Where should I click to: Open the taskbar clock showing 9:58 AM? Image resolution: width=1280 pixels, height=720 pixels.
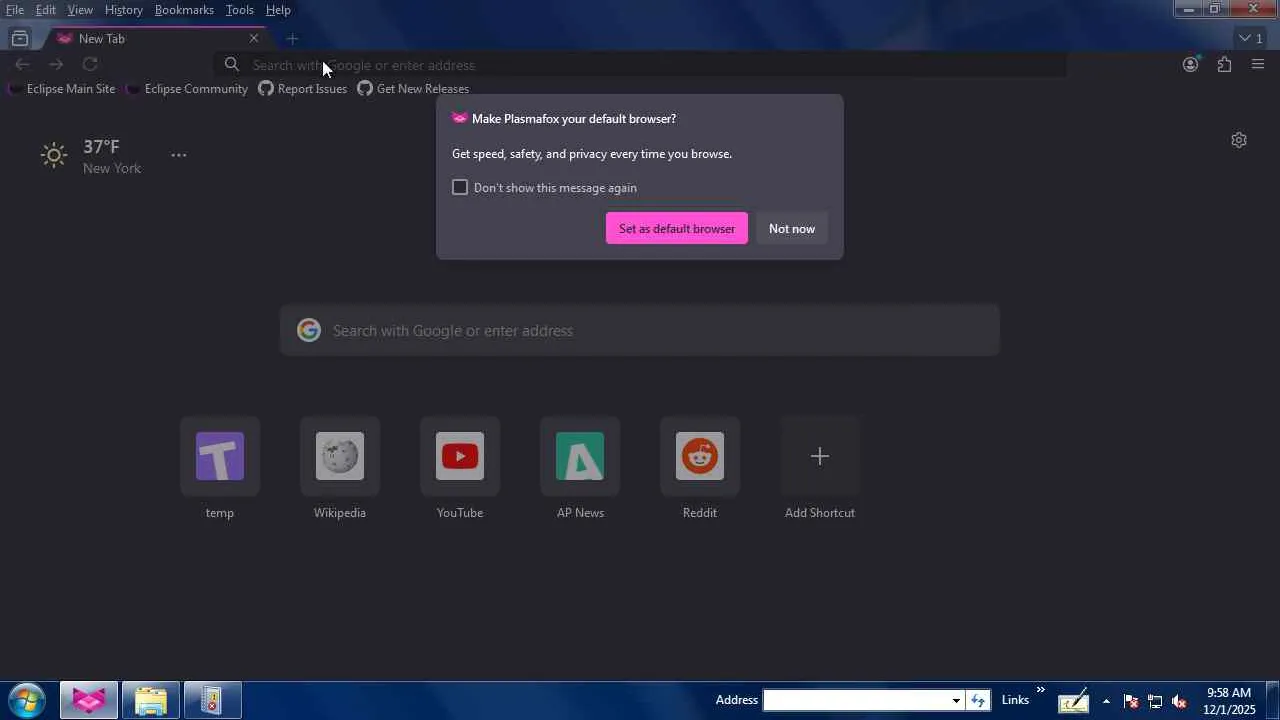tap(1229, 701)
